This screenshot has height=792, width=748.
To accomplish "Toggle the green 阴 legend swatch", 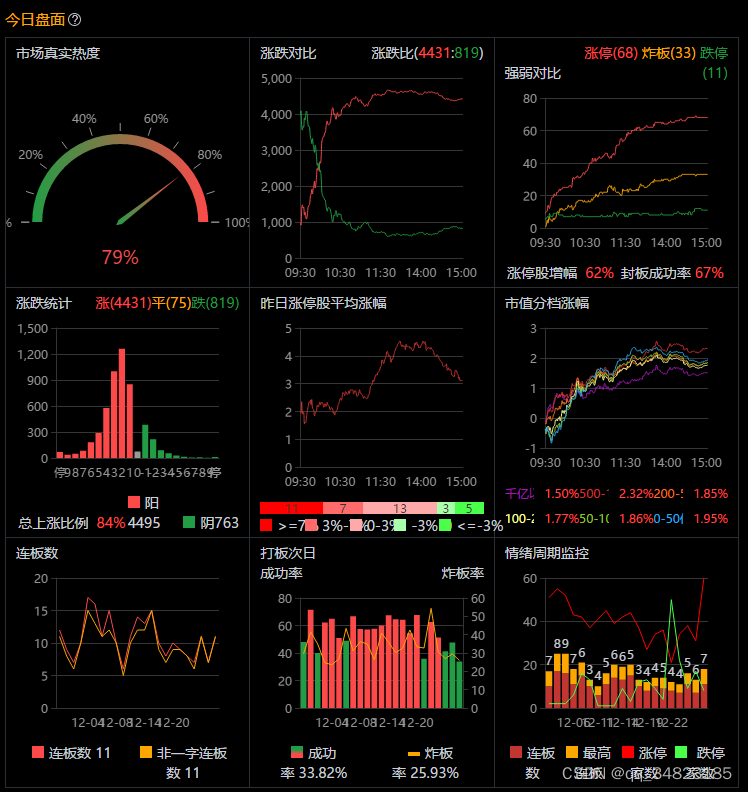I will coord(189,522).
